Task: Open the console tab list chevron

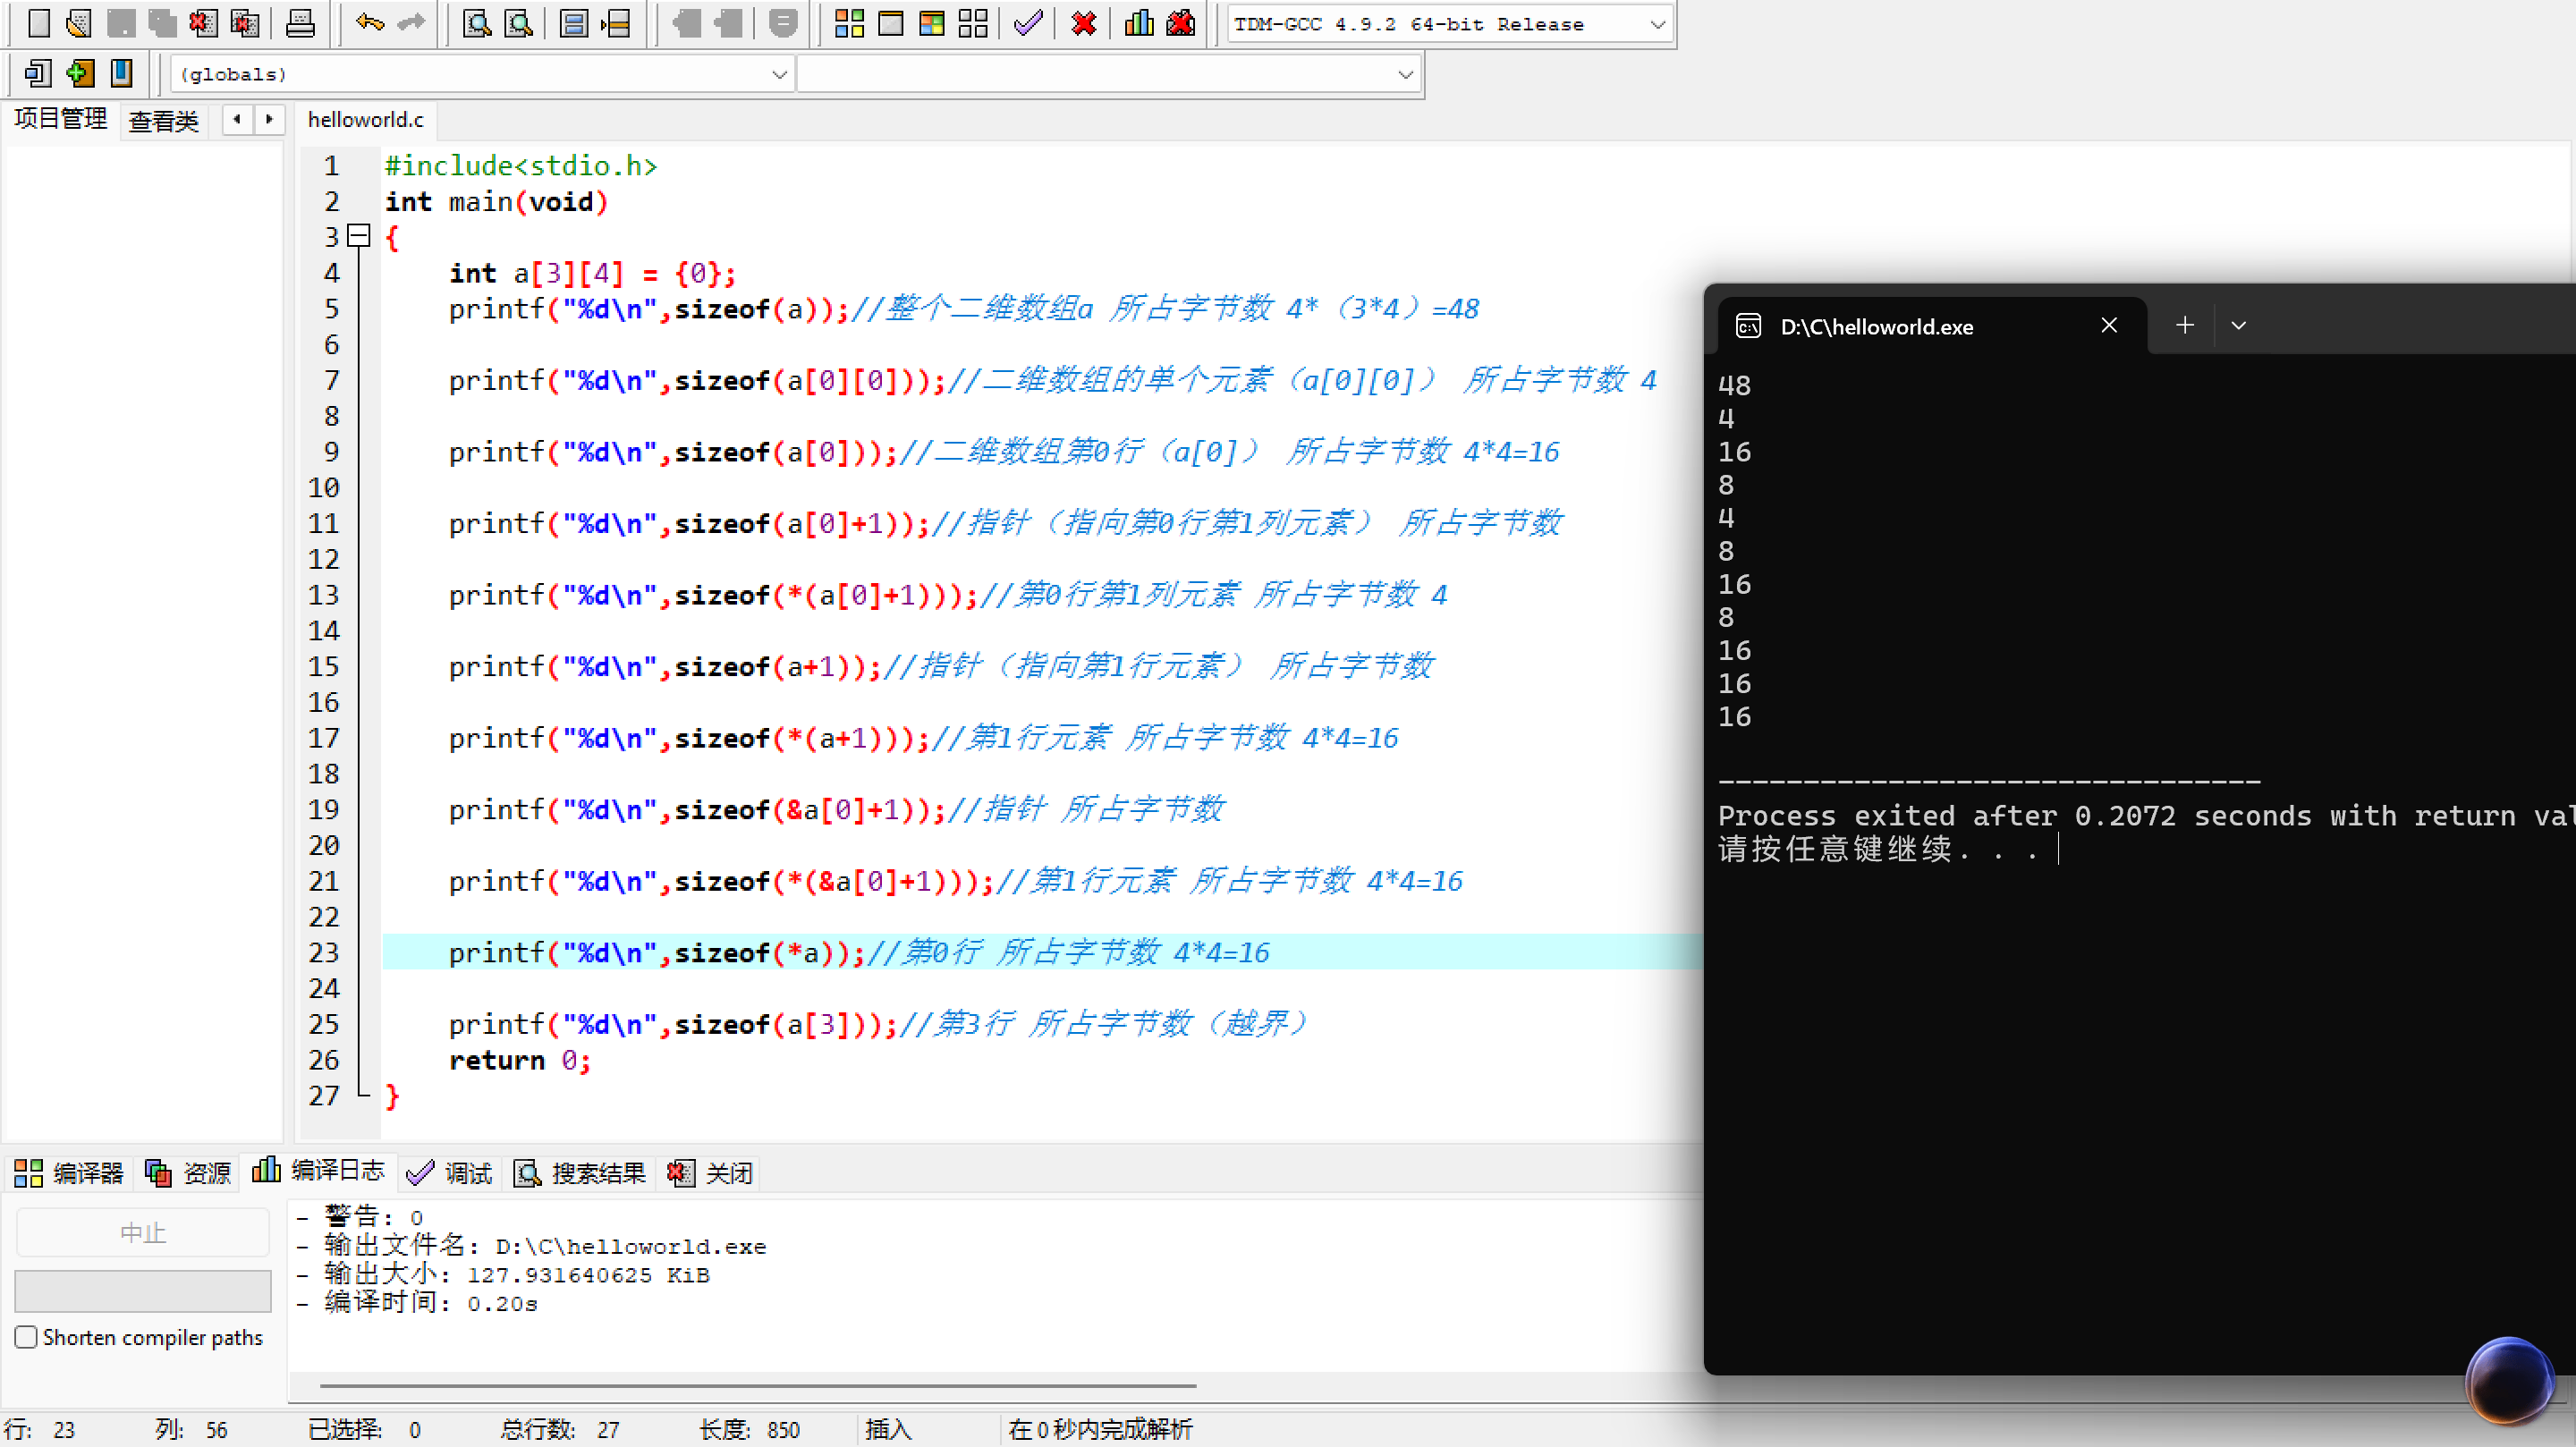Action: click(x=2238, y=326)
